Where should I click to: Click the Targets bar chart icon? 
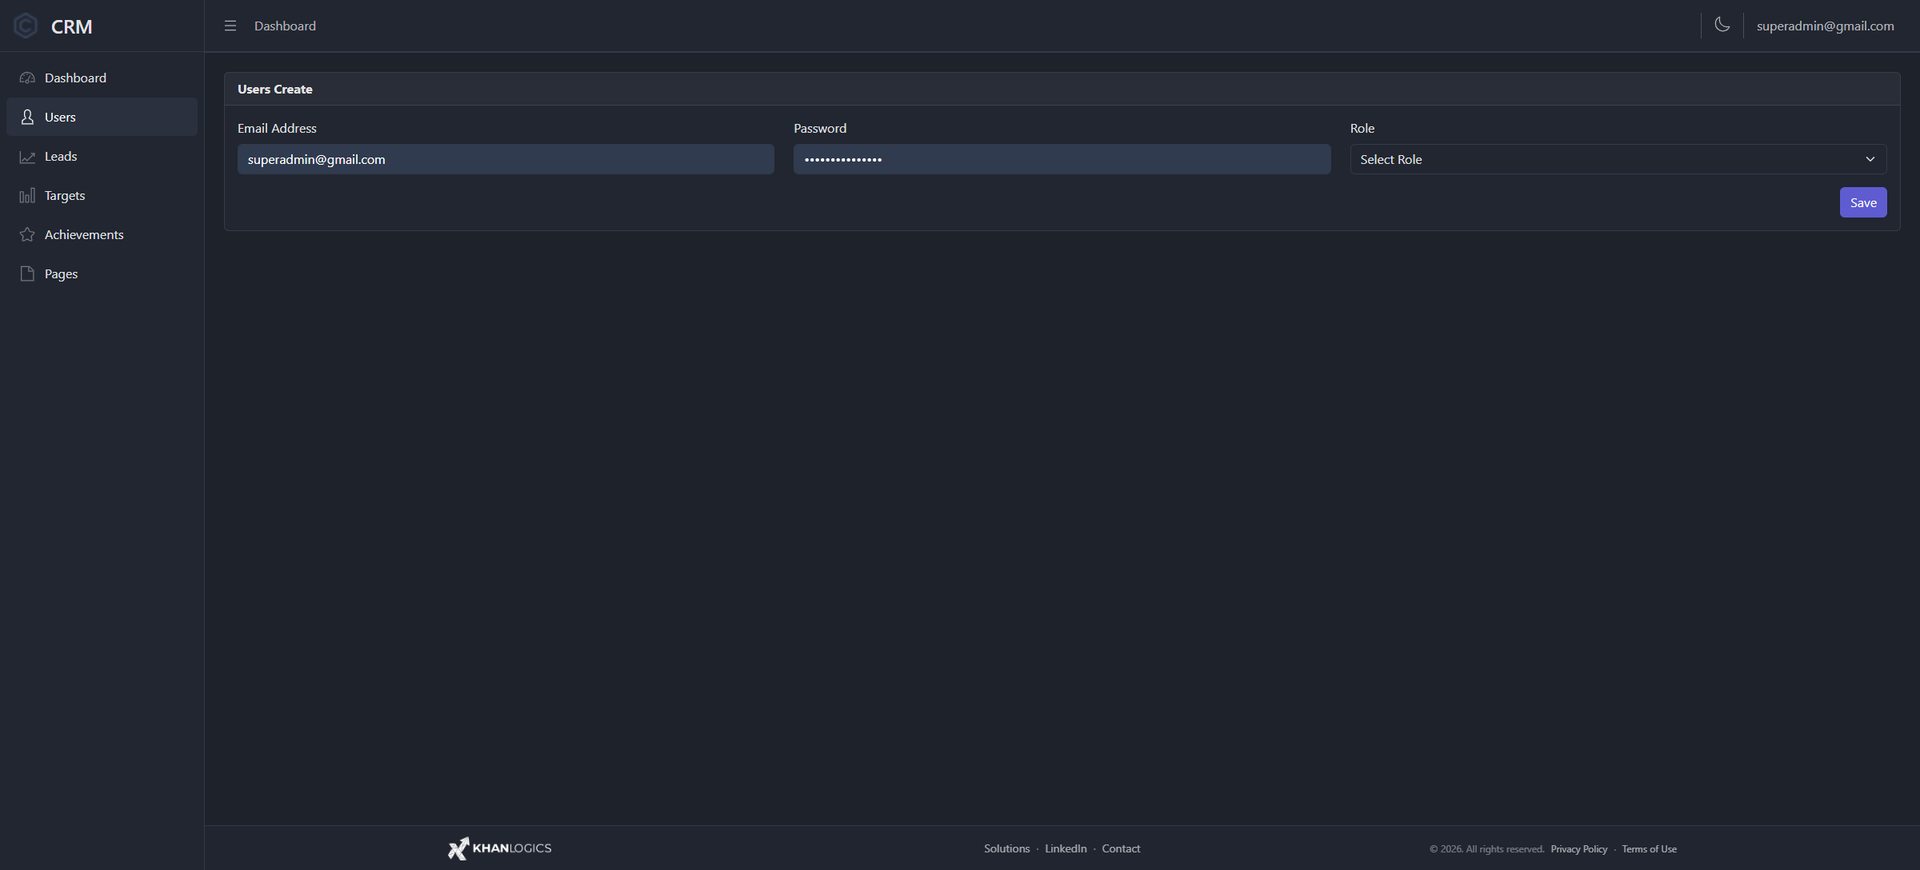point(27,196)
